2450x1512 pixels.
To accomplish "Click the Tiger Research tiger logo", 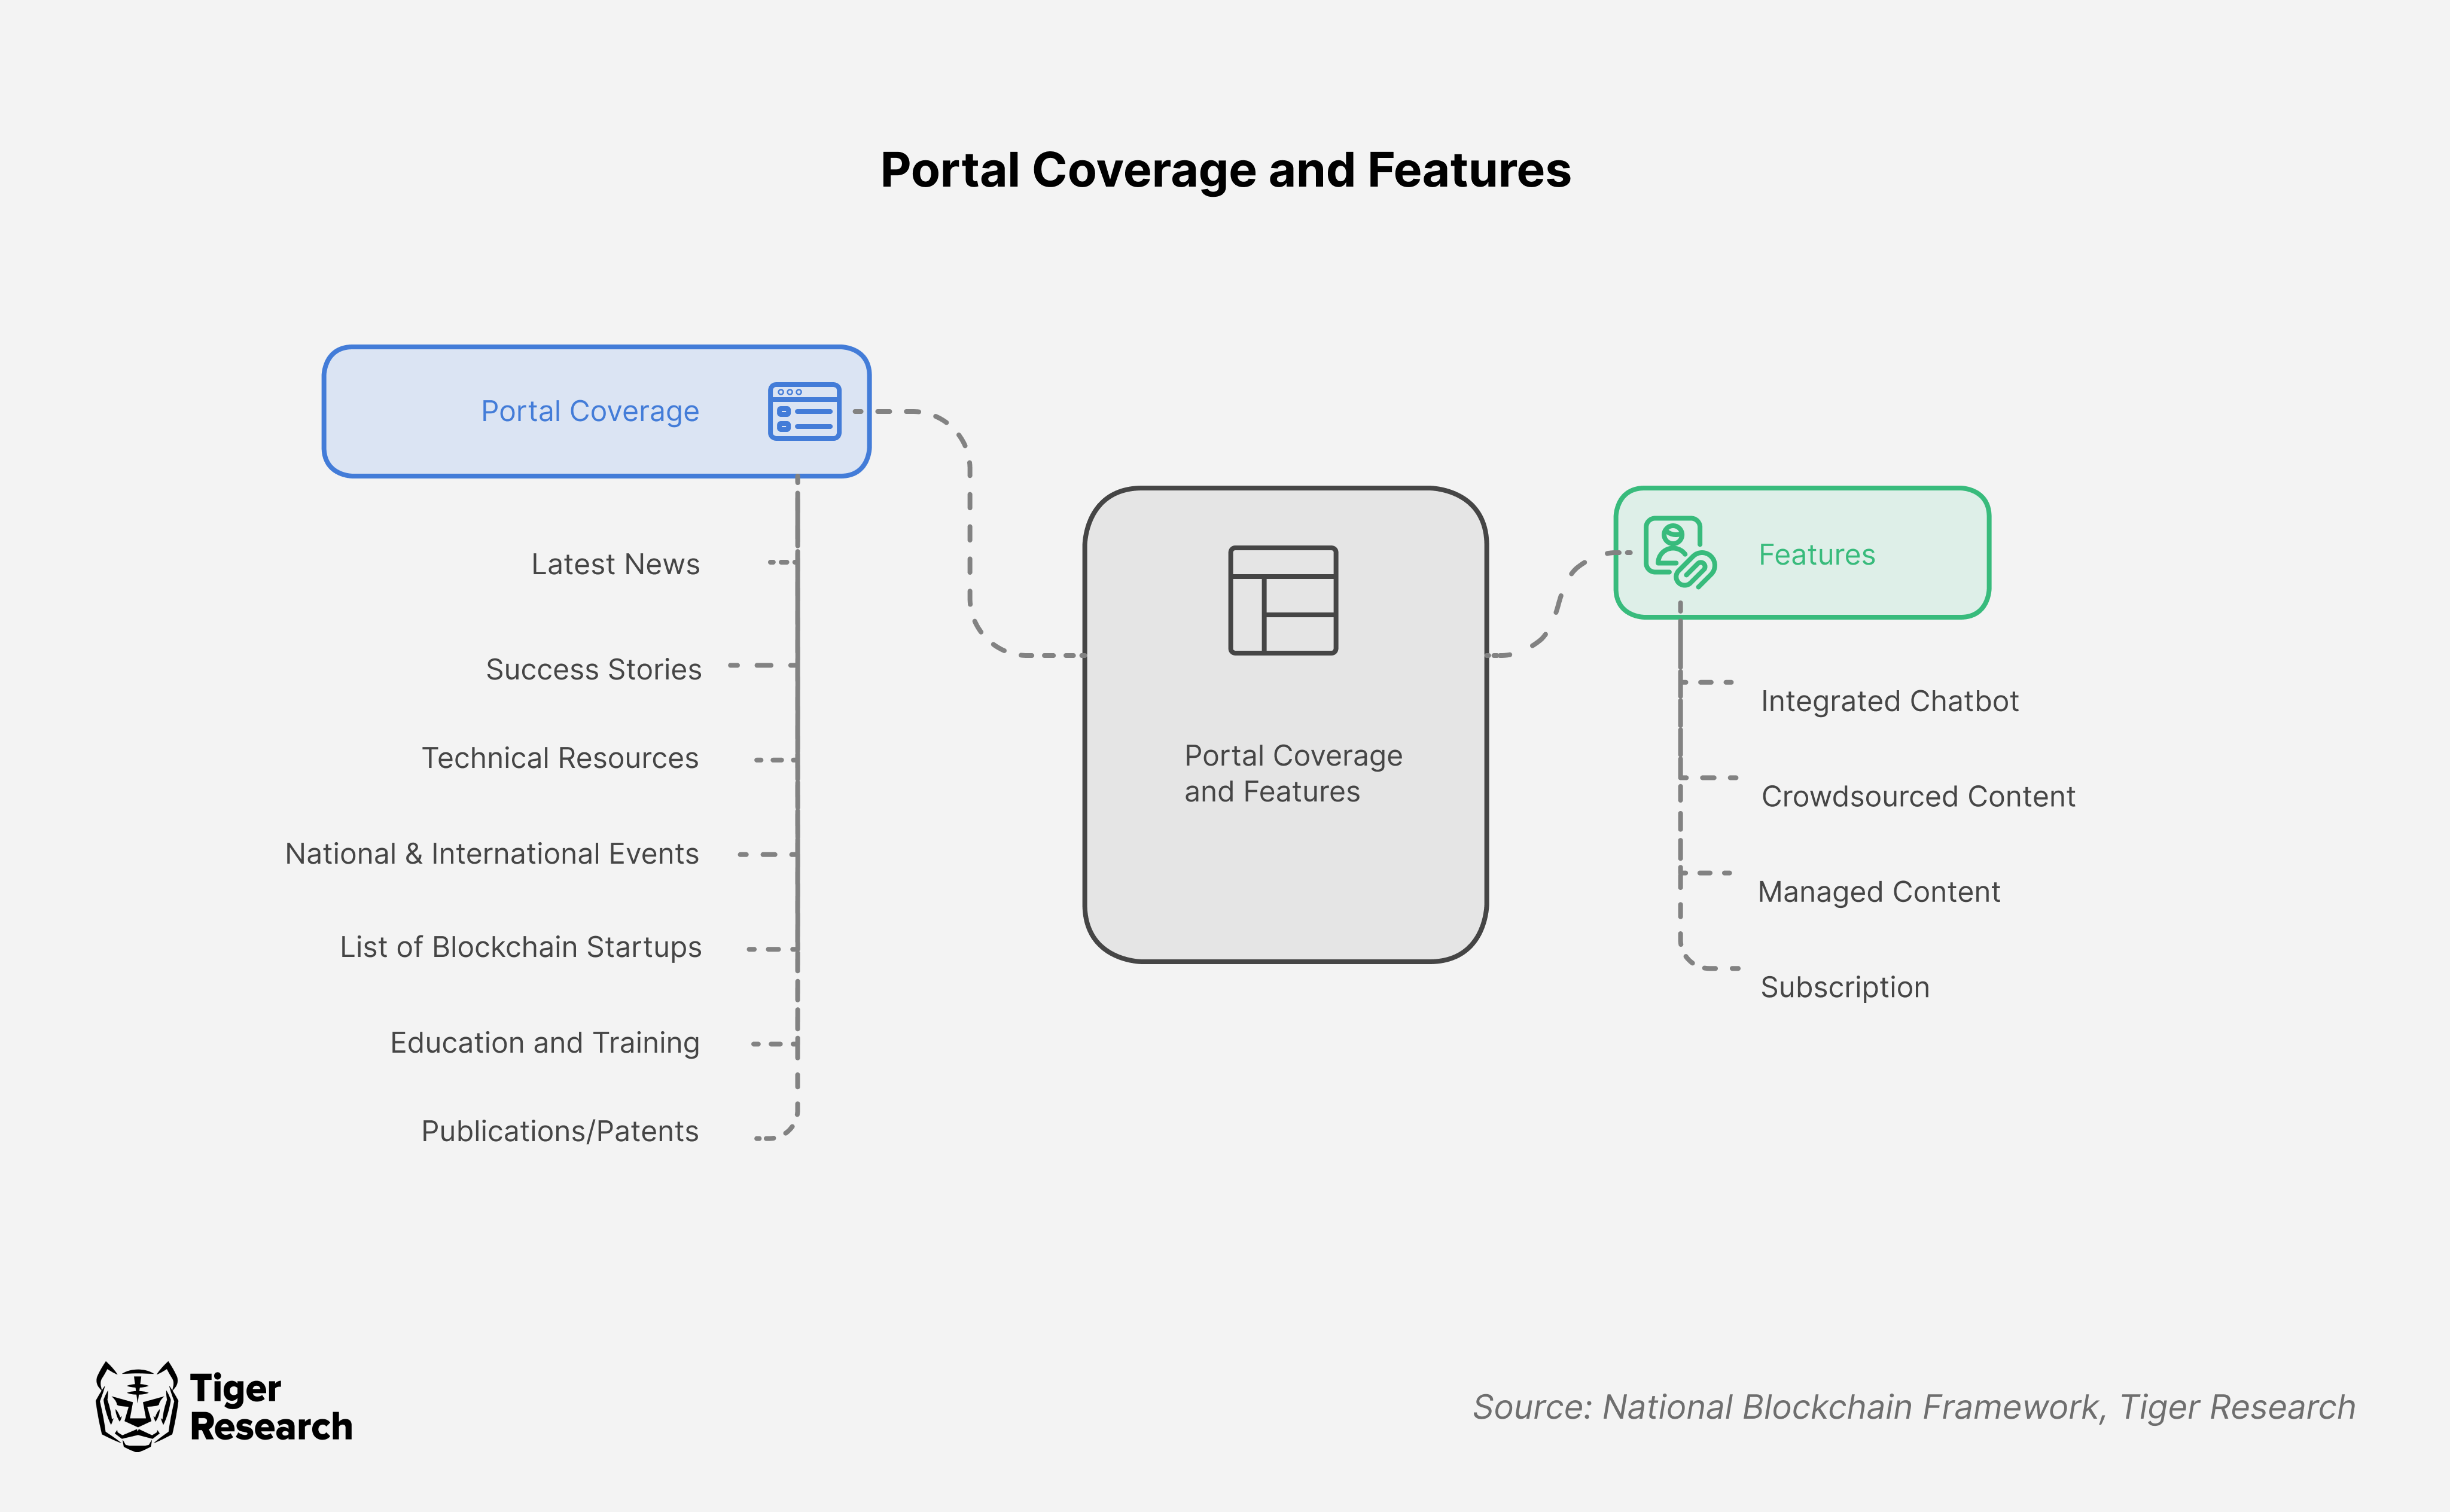I will pyautogui.click(x=136, y=1406).
